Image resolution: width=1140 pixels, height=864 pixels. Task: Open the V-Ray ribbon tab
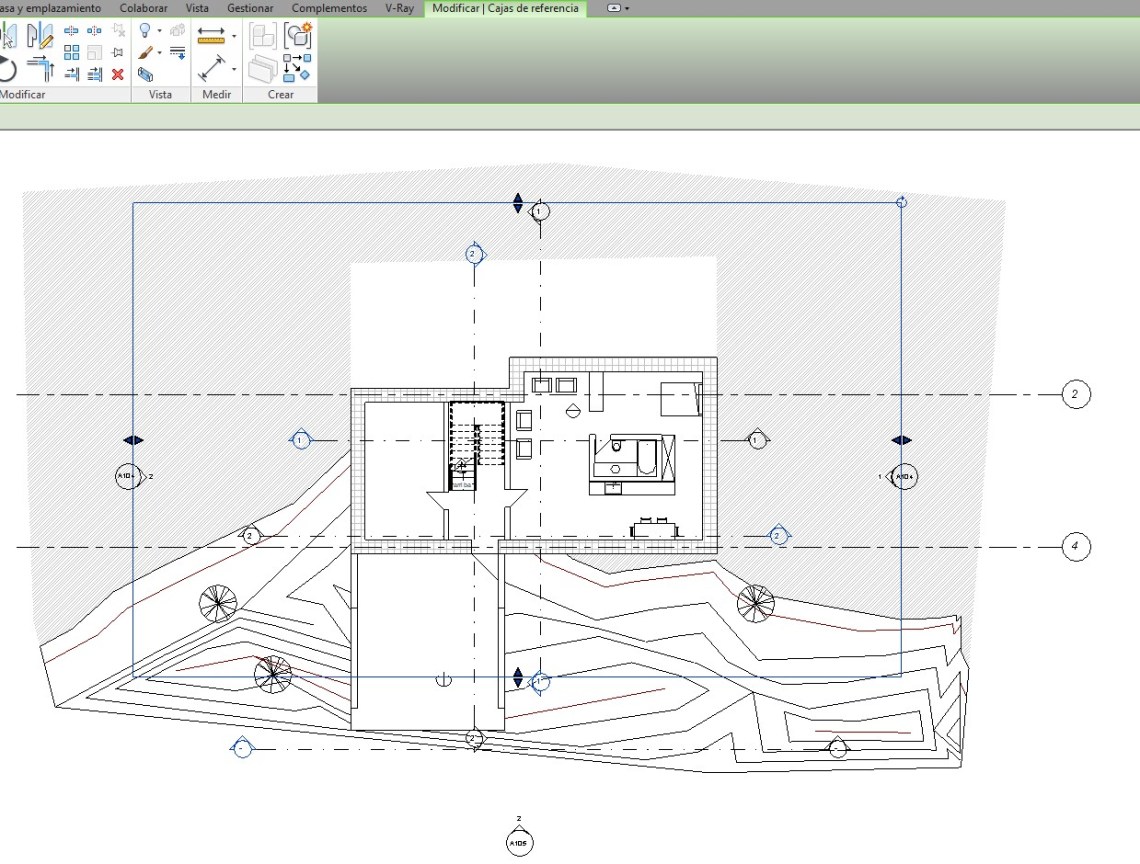point(399,8)
